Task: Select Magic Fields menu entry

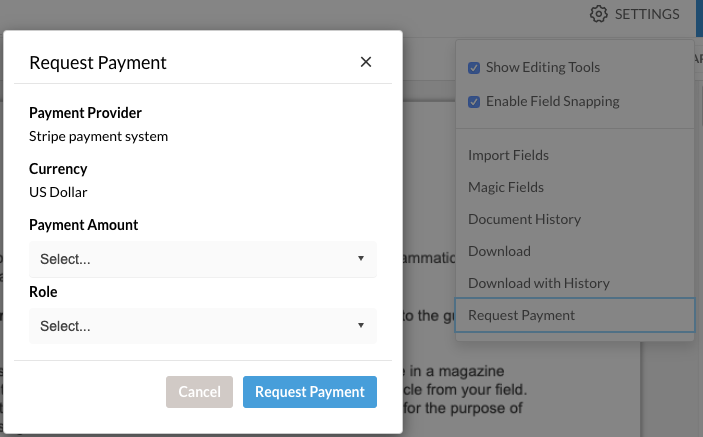Action: pos(506,187)
